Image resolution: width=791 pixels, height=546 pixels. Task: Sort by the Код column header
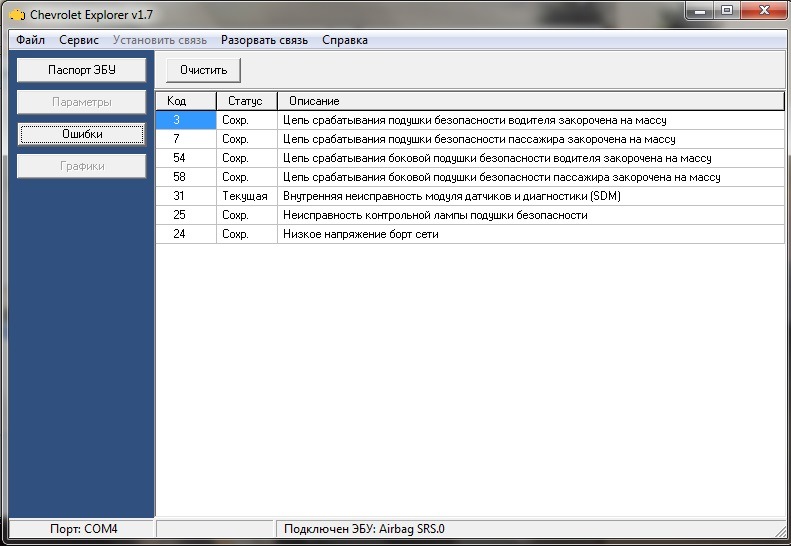tap(186, 101)
